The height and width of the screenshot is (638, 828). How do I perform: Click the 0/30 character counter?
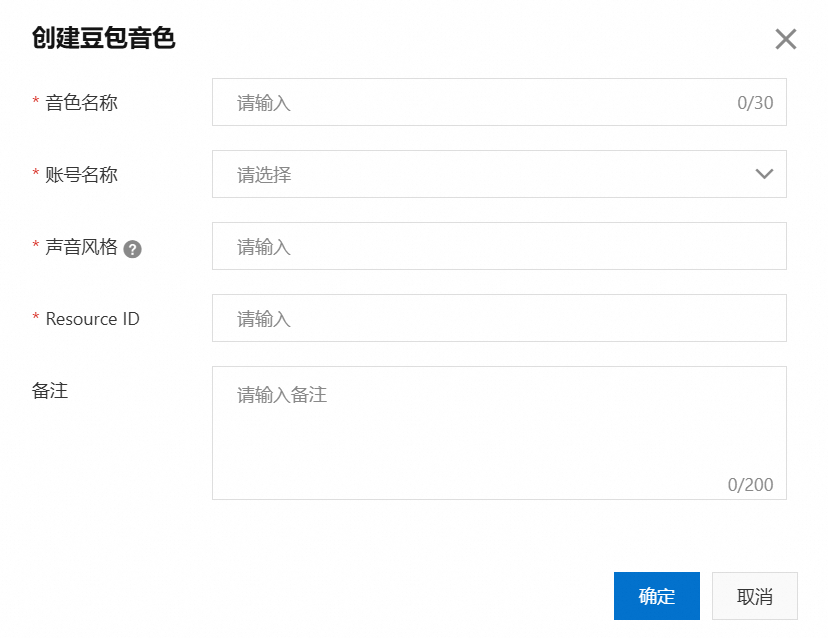click(x=755, y=102)
